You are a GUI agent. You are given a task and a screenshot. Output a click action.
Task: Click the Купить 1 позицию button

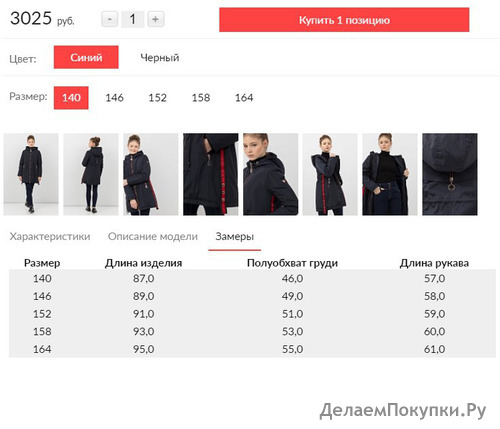(344, 20)
